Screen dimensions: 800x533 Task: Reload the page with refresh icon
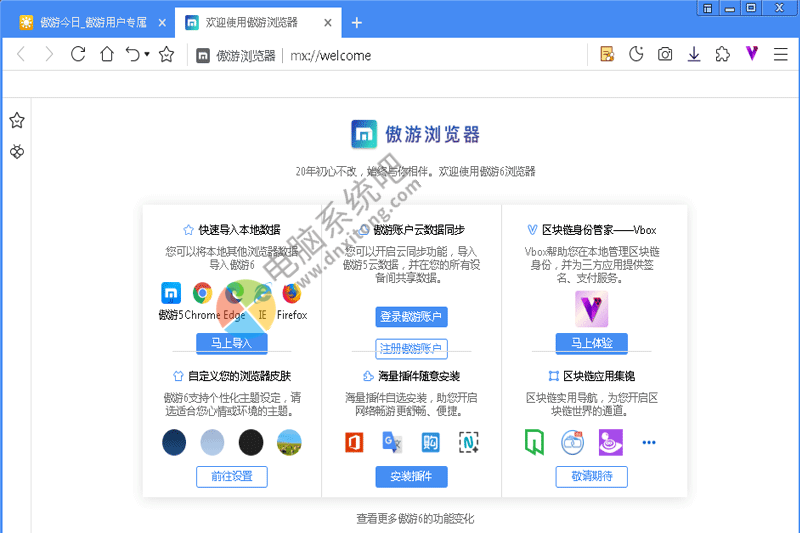[x=78, y=54]
